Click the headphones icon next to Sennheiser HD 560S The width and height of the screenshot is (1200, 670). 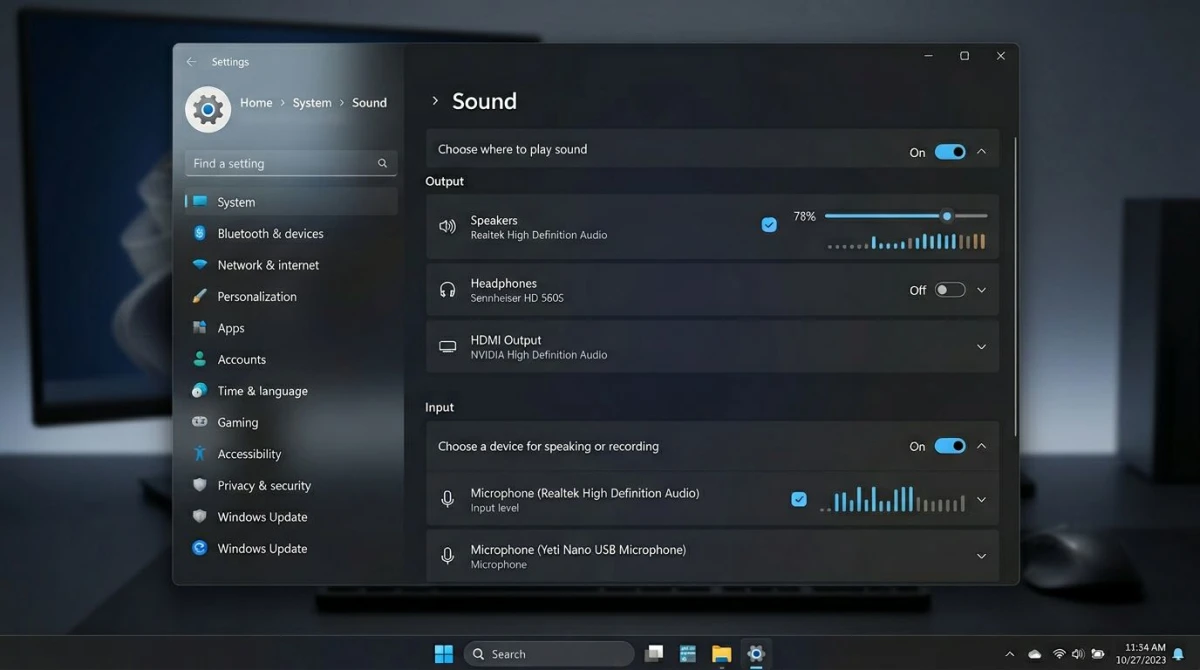coord(447,290)
